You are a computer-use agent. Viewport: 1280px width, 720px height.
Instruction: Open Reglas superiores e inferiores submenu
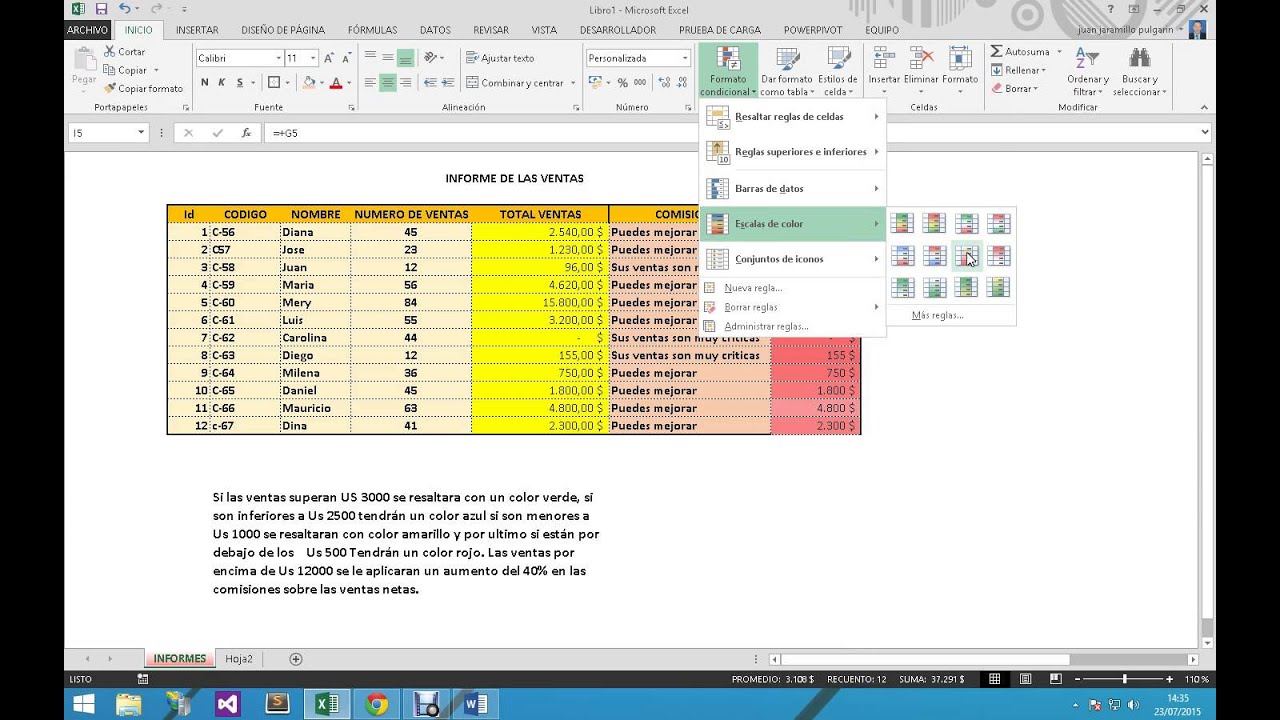coord(792,152)
